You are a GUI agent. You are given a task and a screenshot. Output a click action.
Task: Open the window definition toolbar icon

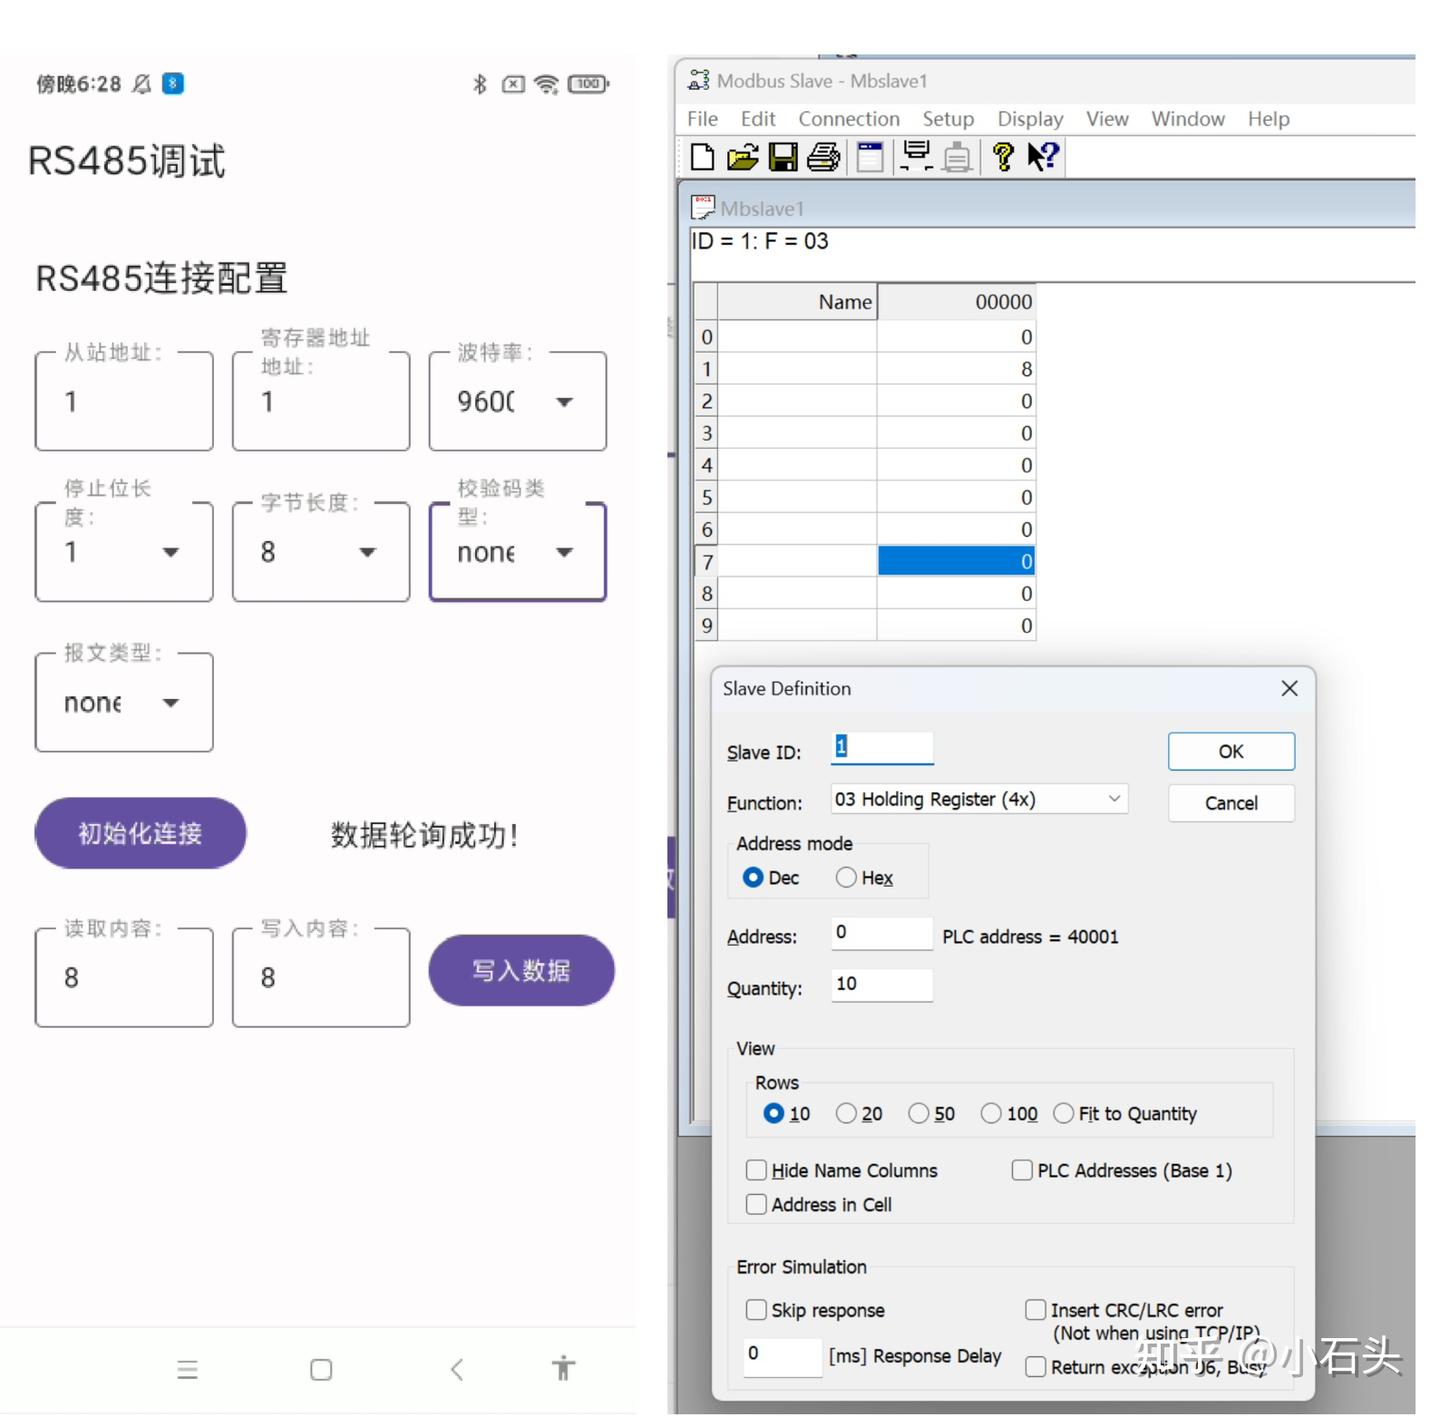click(x=871, y=157)
